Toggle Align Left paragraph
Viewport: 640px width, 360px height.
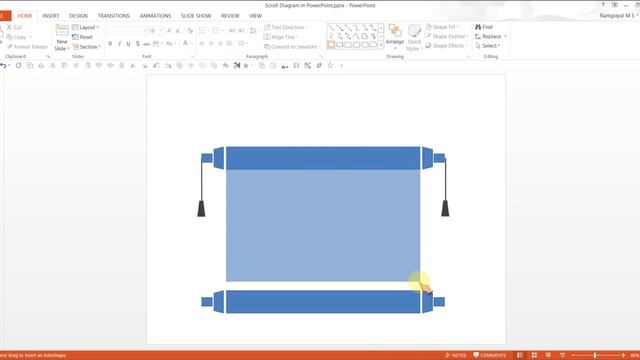202,43
